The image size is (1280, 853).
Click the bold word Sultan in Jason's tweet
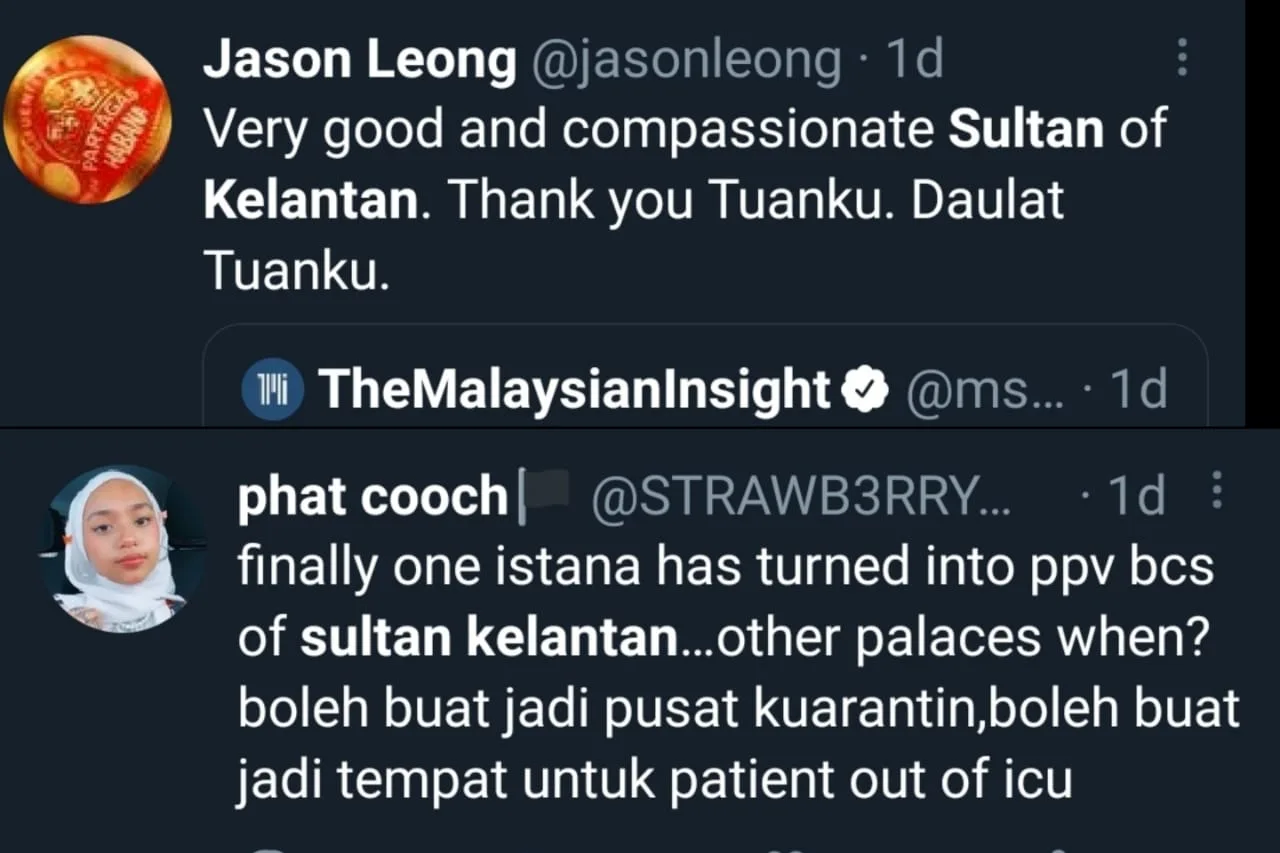(1025, 131)
